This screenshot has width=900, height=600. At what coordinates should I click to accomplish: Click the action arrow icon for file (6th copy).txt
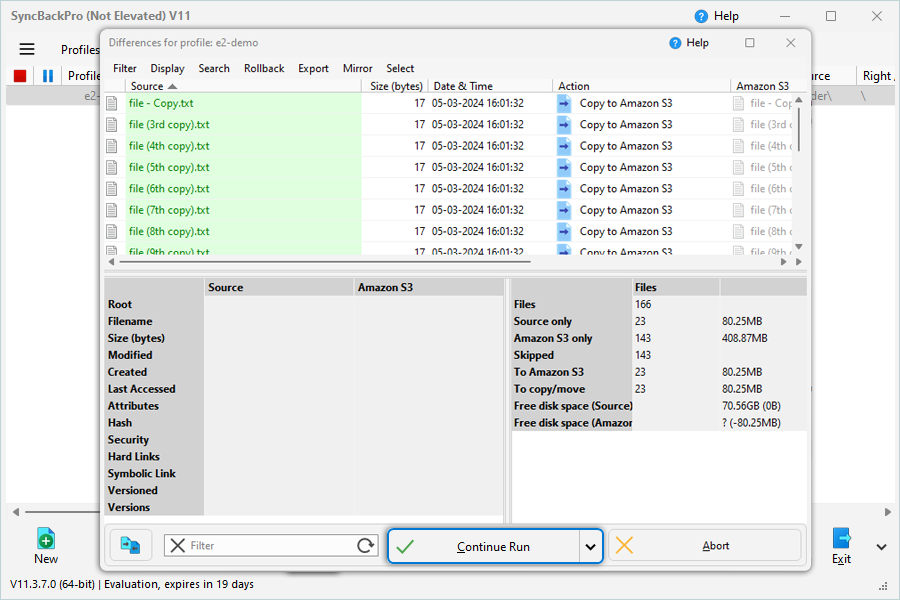pos(564,189)
